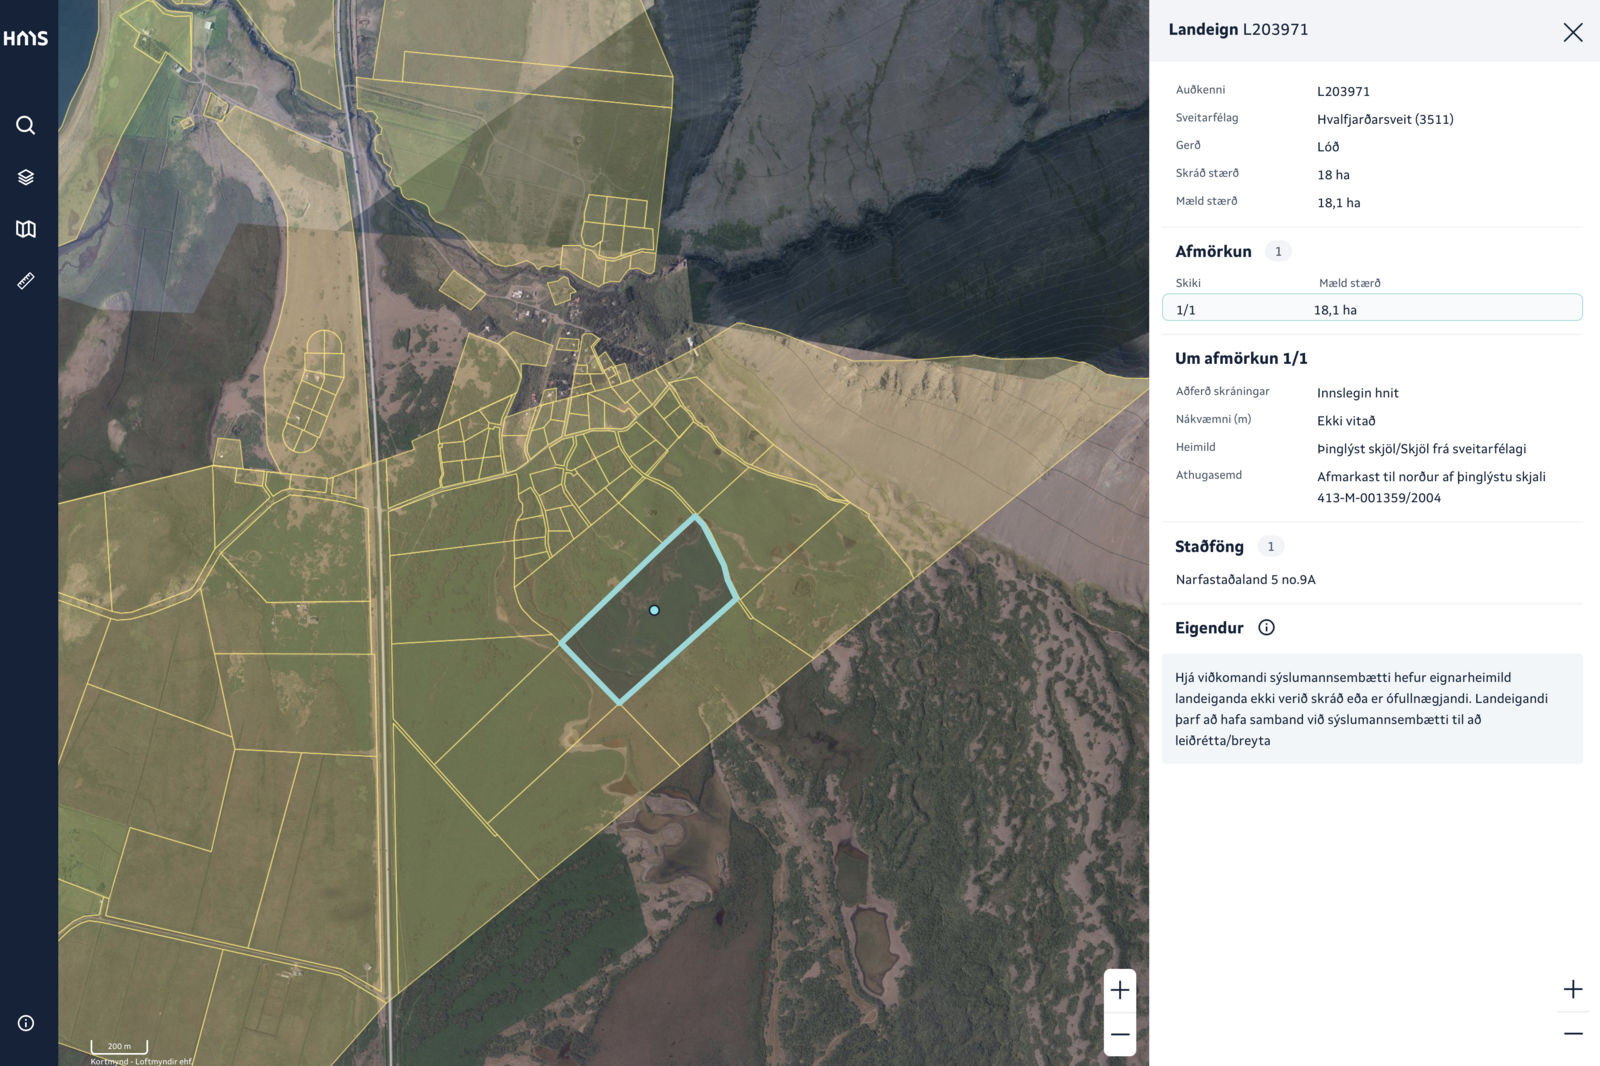Click the Narfastaðaland 5 no.9A address

[1245, 580]
